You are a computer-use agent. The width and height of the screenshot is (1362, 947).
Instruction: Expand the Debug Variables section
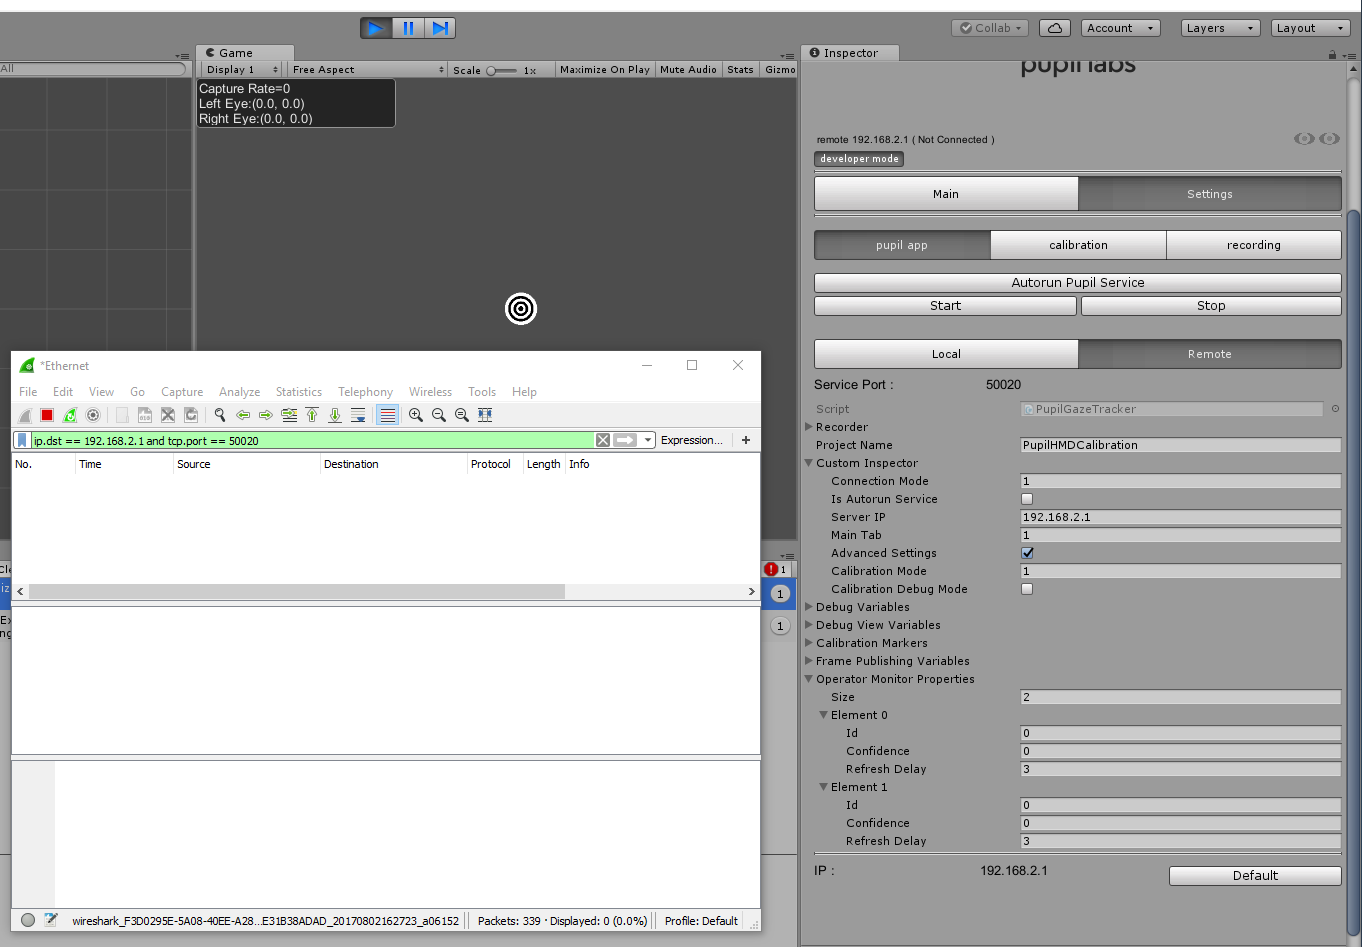click(x=809, y=607)
